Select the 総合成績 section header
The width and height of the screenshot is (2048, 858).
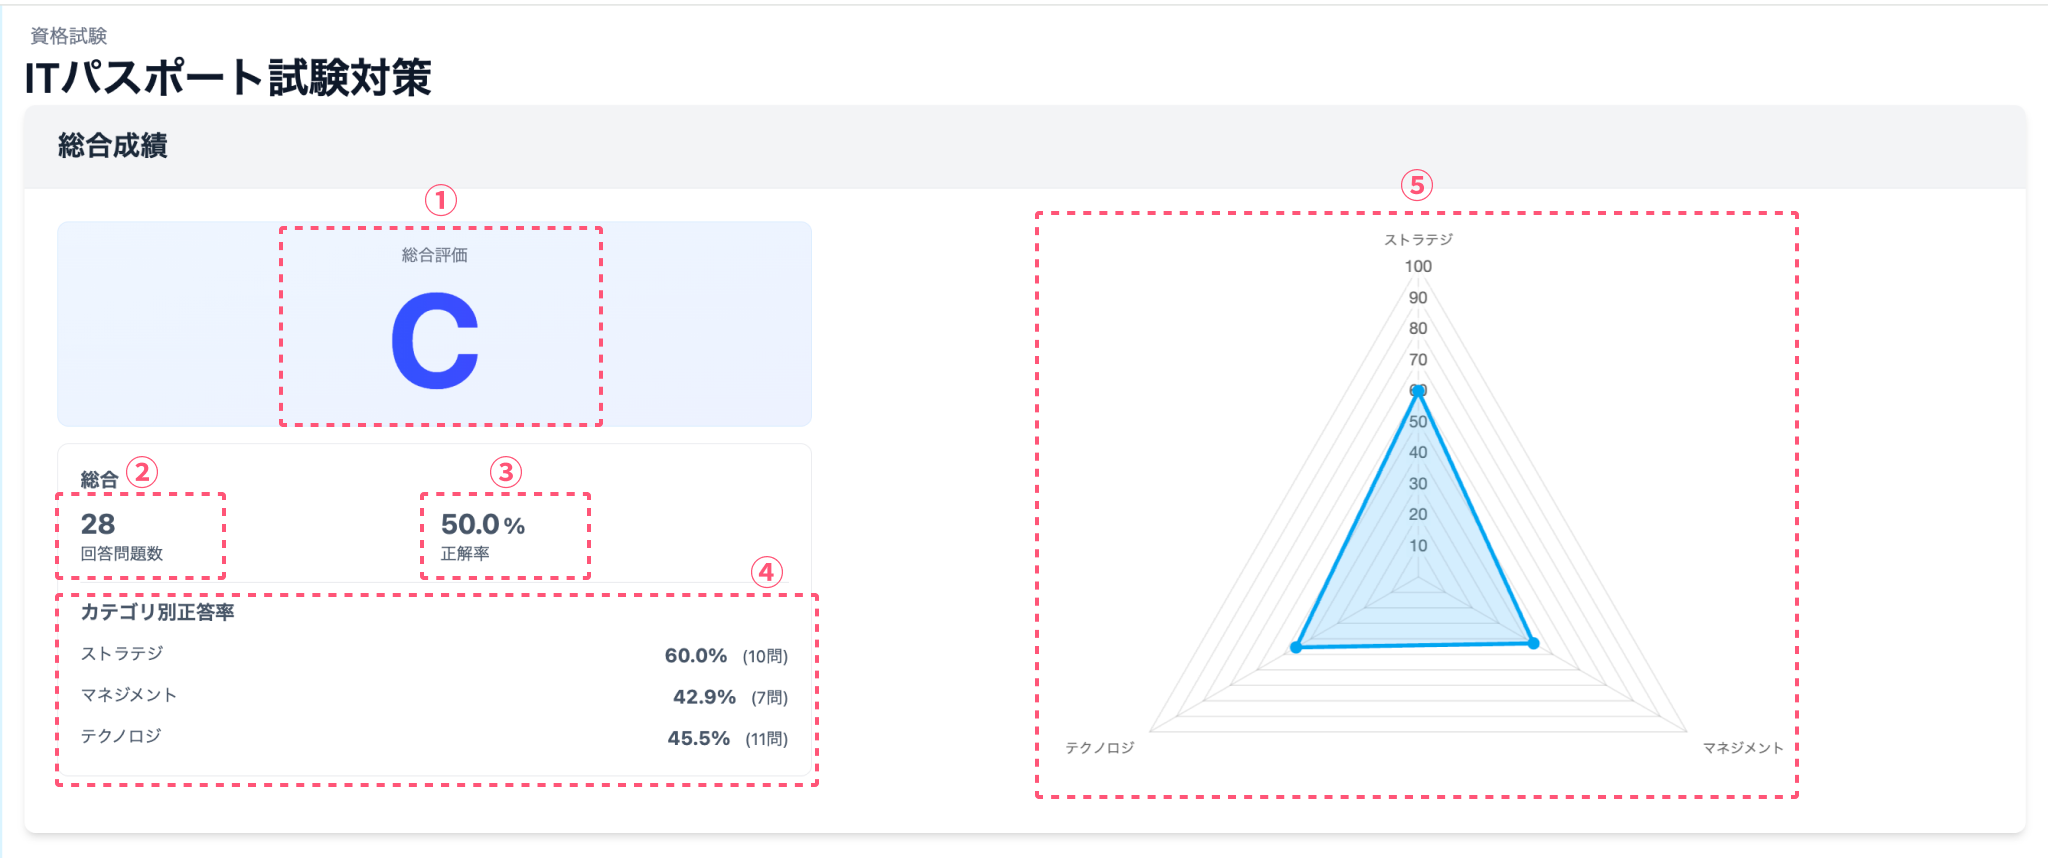[113, 146]
